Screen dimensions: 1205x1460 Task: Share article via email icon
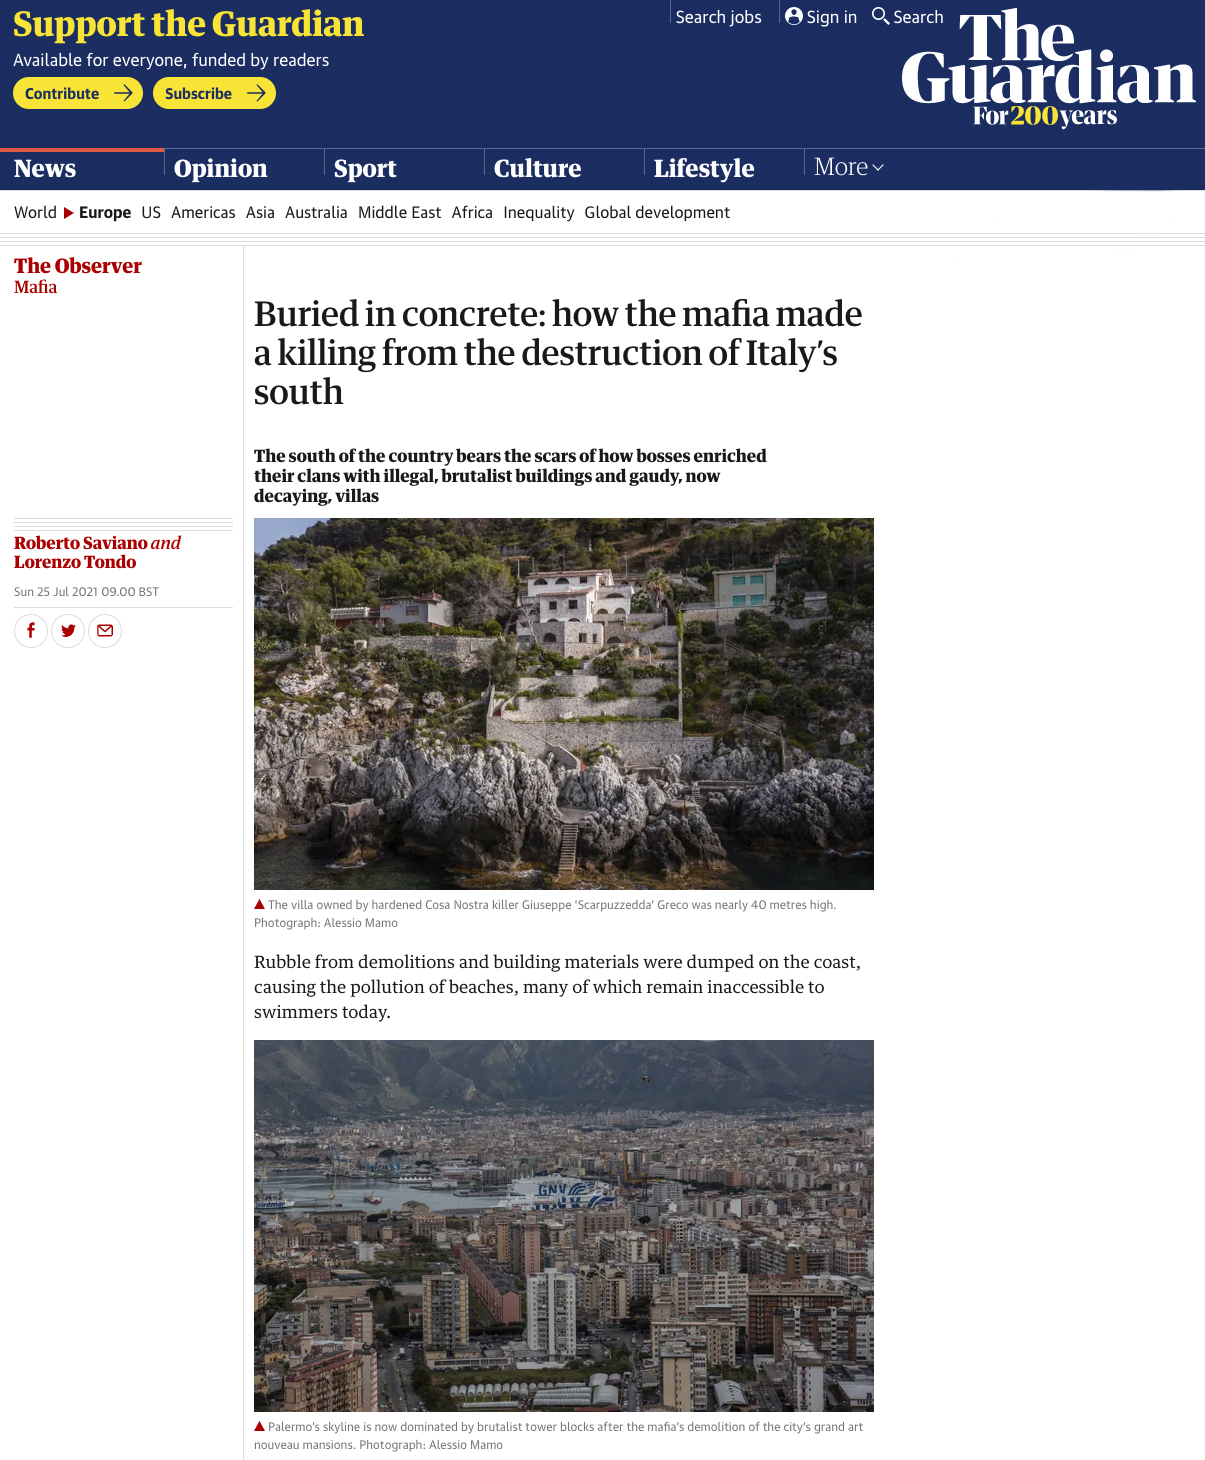pyautogui.click(x=105, y=631)
